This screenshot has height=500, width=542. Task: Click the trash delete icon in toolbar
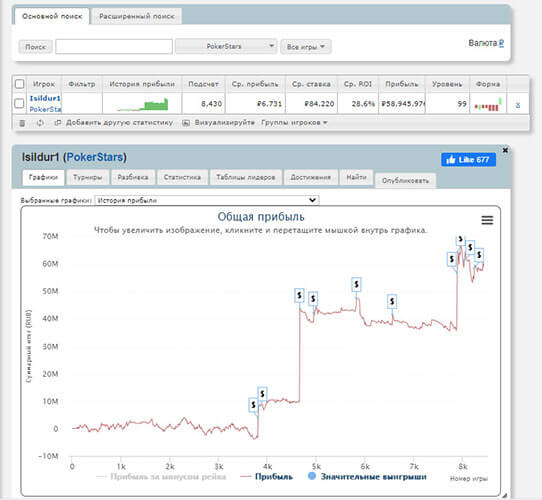click(x=22, y=123)
